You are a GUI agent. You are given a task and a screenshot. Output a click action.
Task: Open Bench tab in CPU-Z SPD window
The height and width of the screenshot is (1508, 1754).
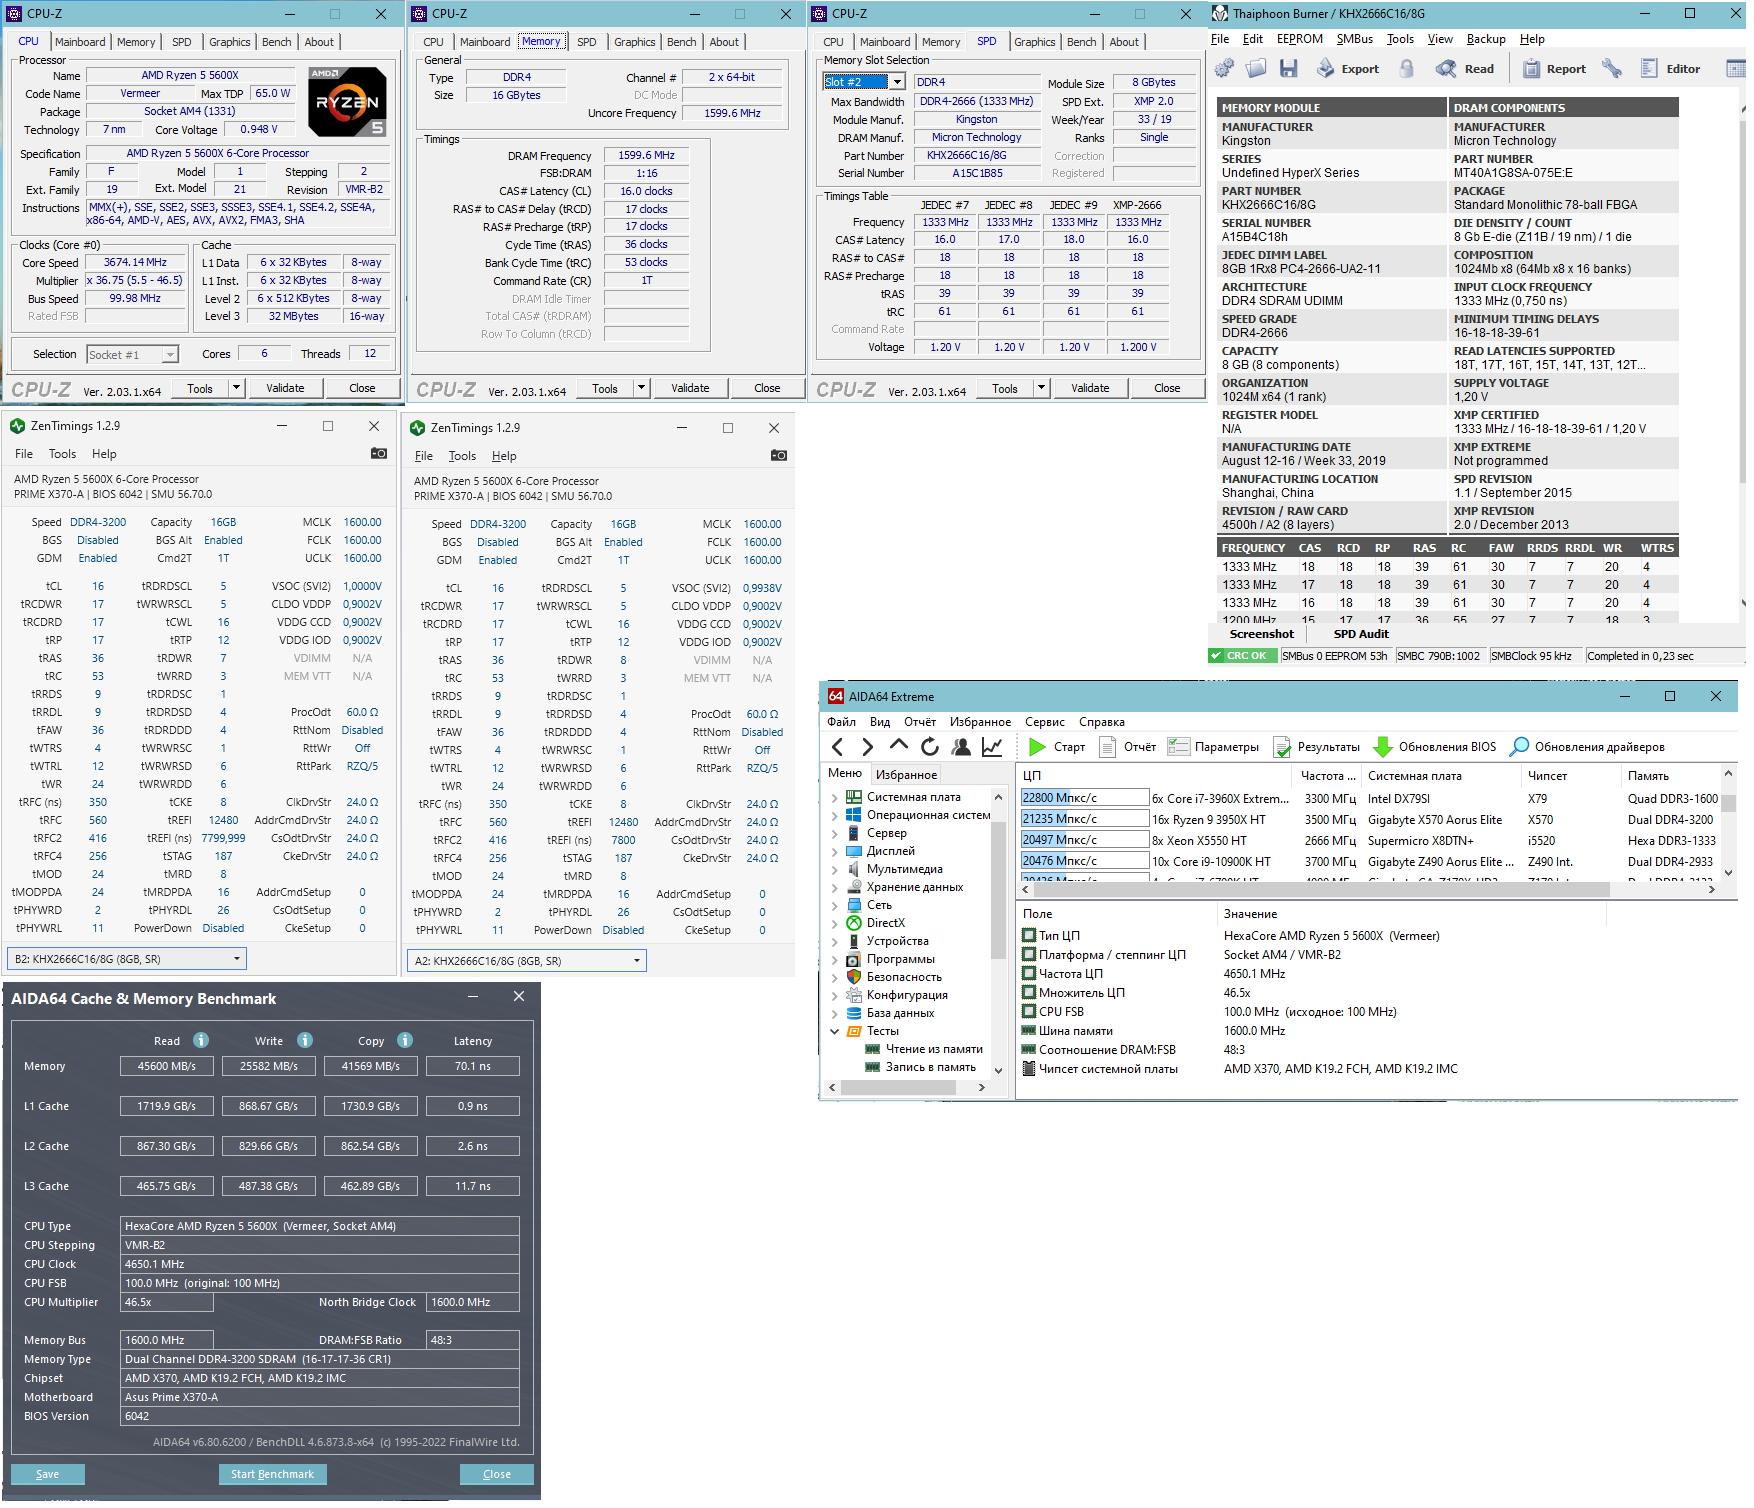(x=1082, y=42)
